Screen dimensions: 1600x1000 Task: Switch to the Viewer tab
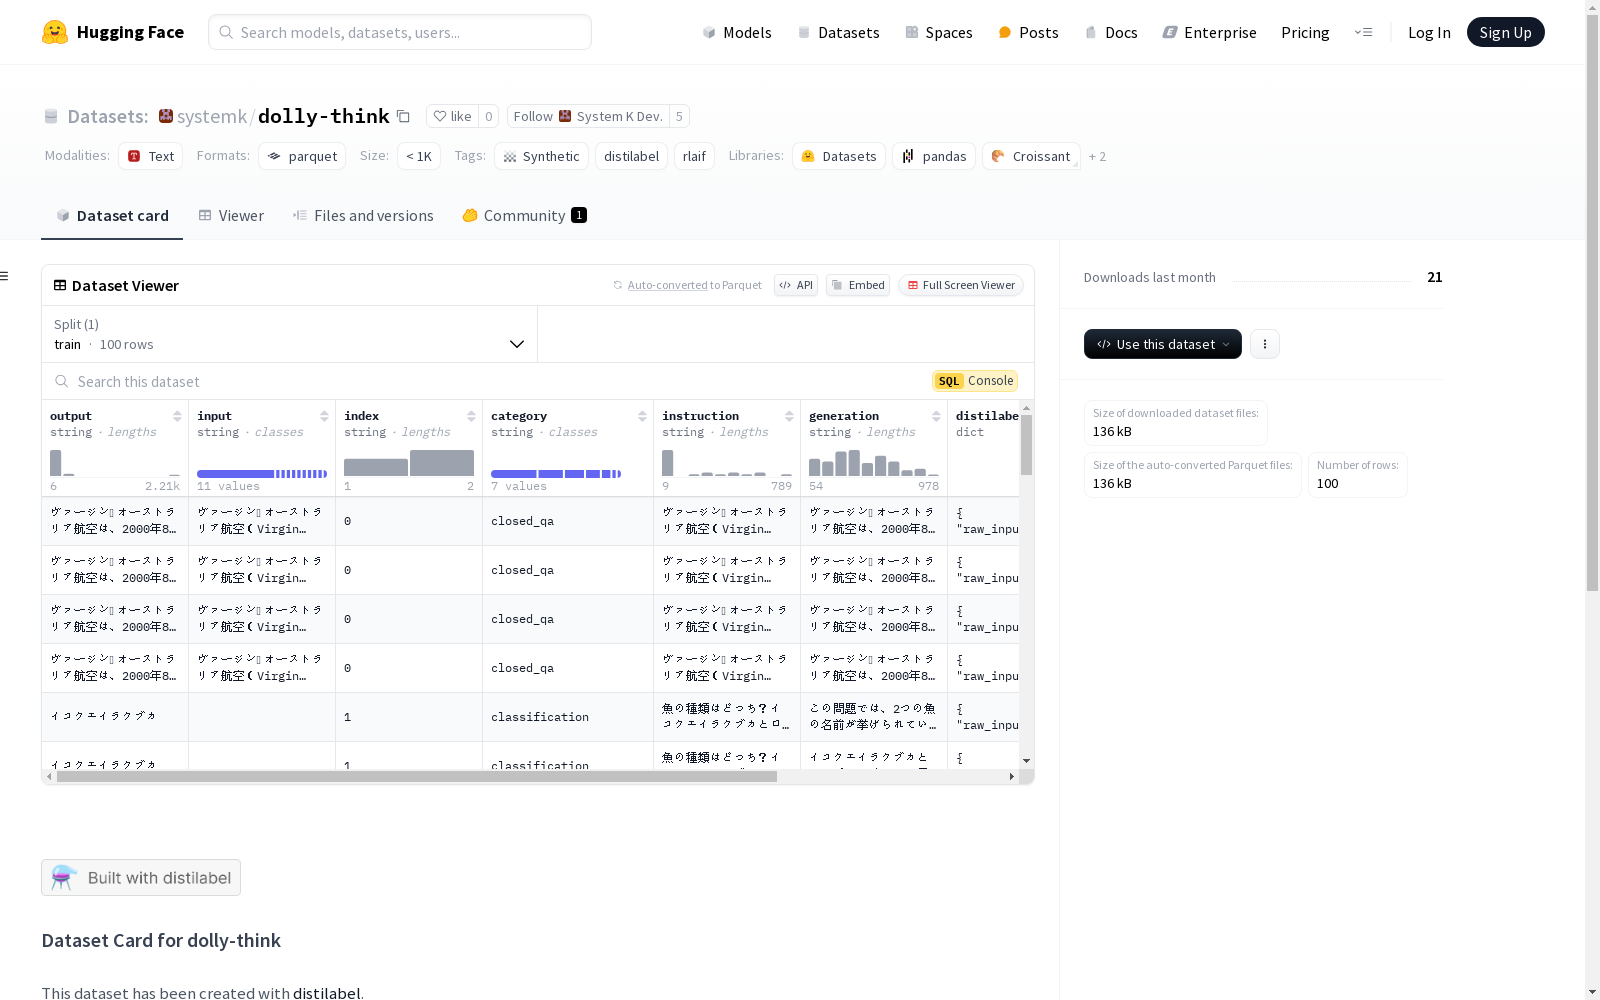[231, 216]
